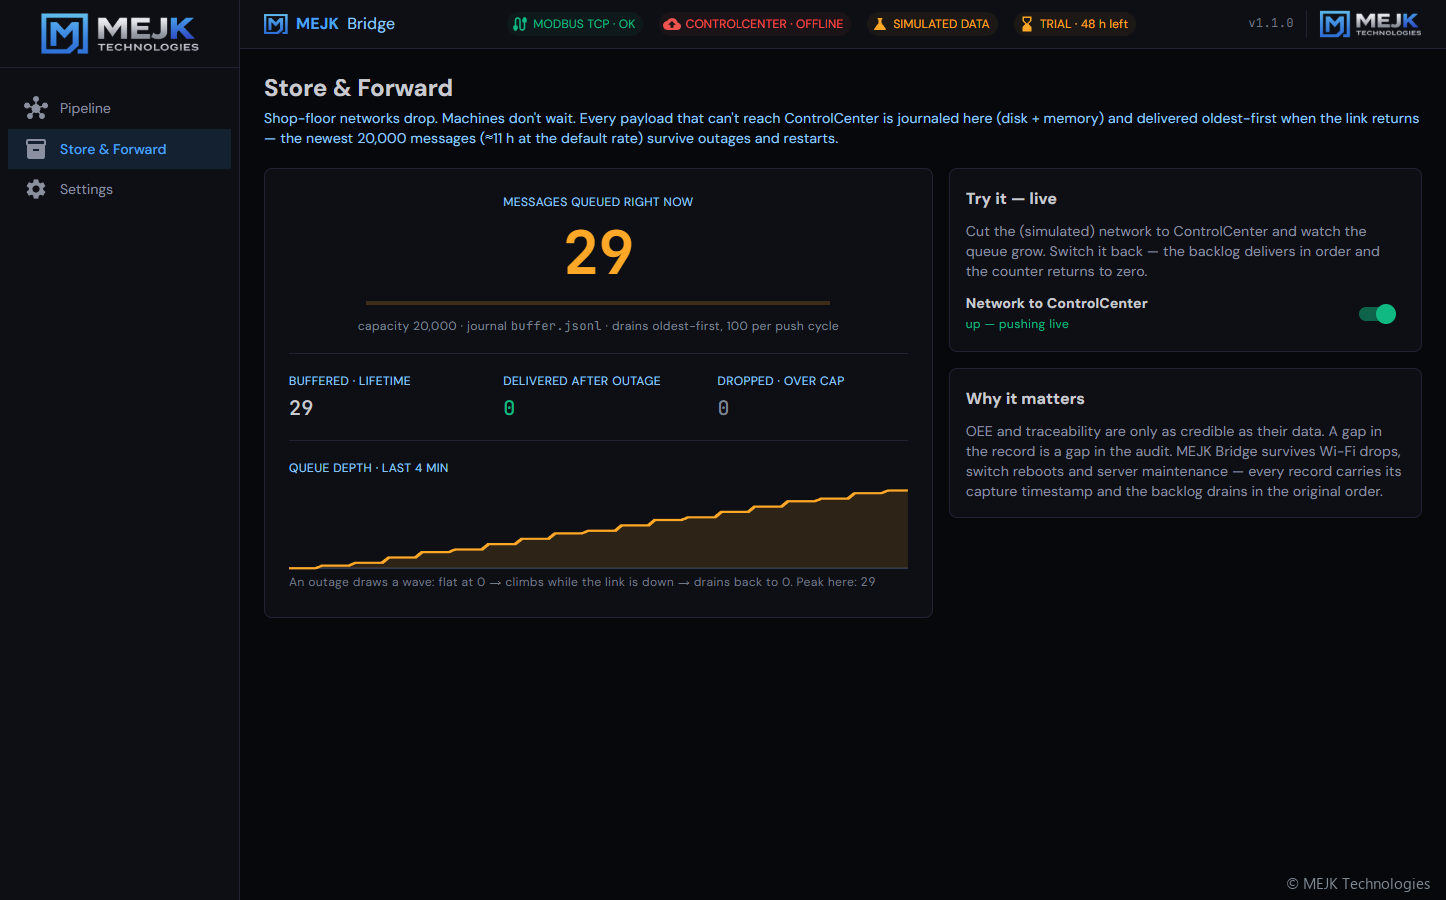Click the 'up — pushing live' status text
The image size is (1446, 900).
pyautogui.click(x=1017, y=324)
